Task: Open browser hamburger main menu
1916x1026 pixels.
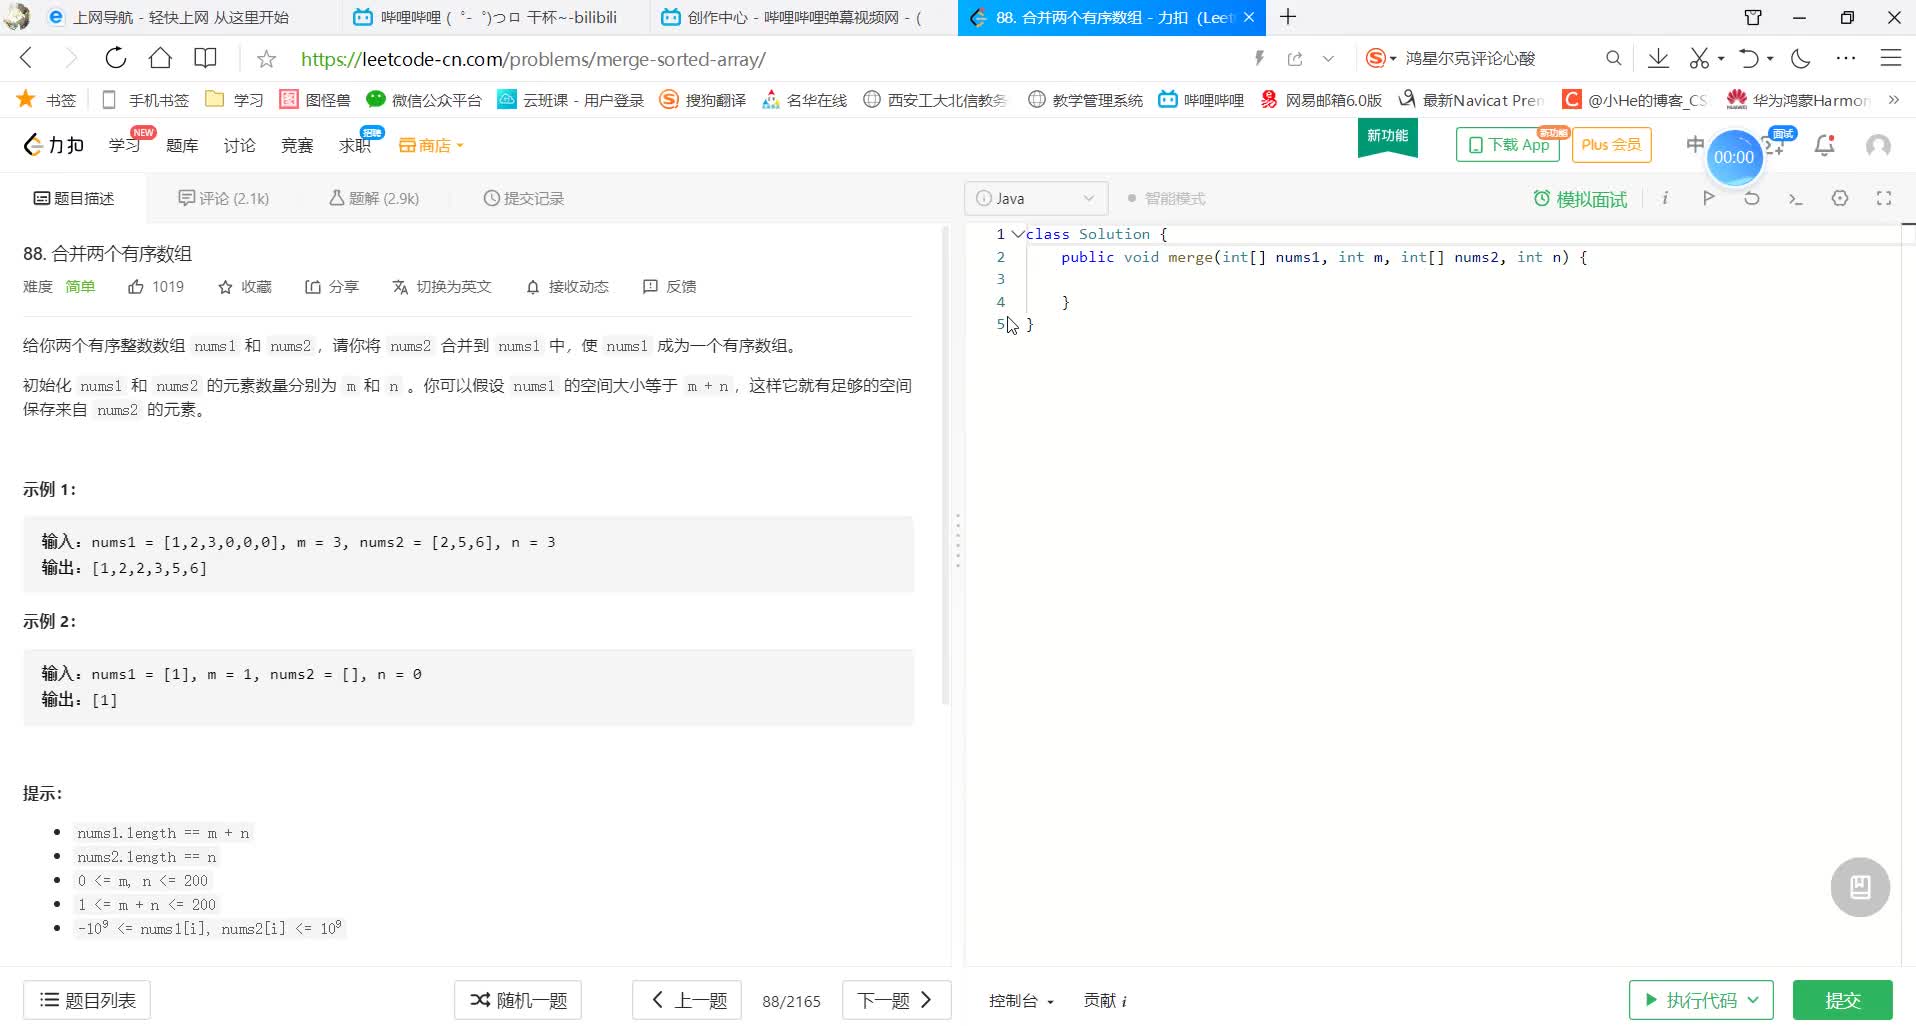Action: point(1890,58)
